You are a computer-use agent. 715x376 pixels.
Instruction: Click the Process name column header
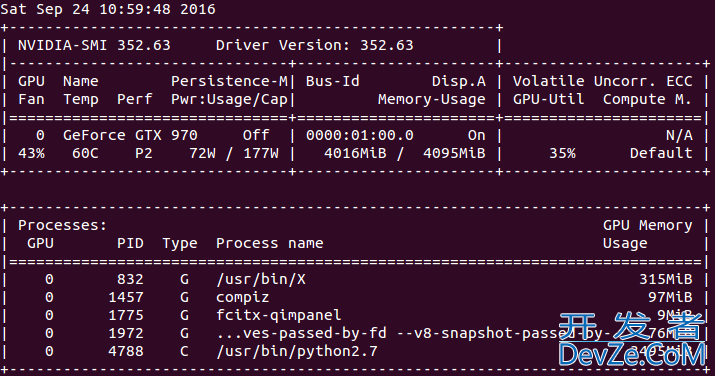(x=269, y=243)
